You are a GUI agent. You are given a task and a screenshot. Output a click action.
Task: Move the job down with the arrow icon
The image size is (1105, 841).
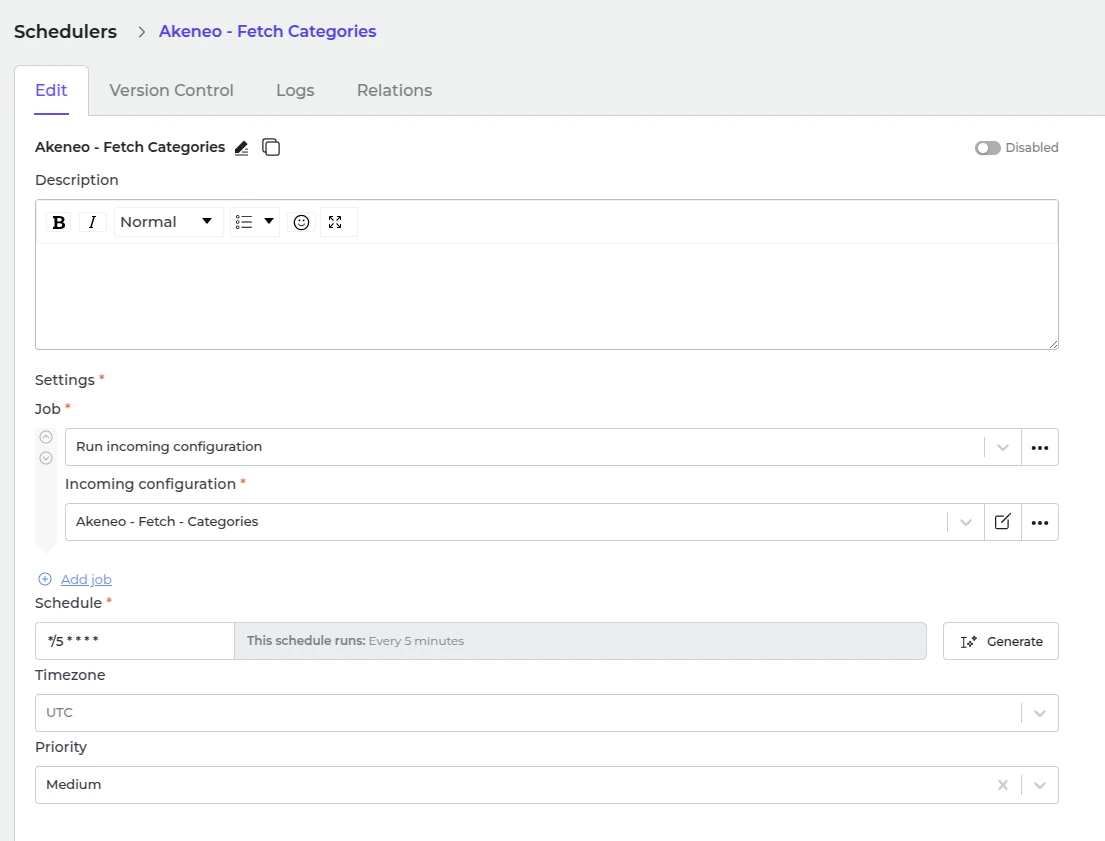pos(46,458)
